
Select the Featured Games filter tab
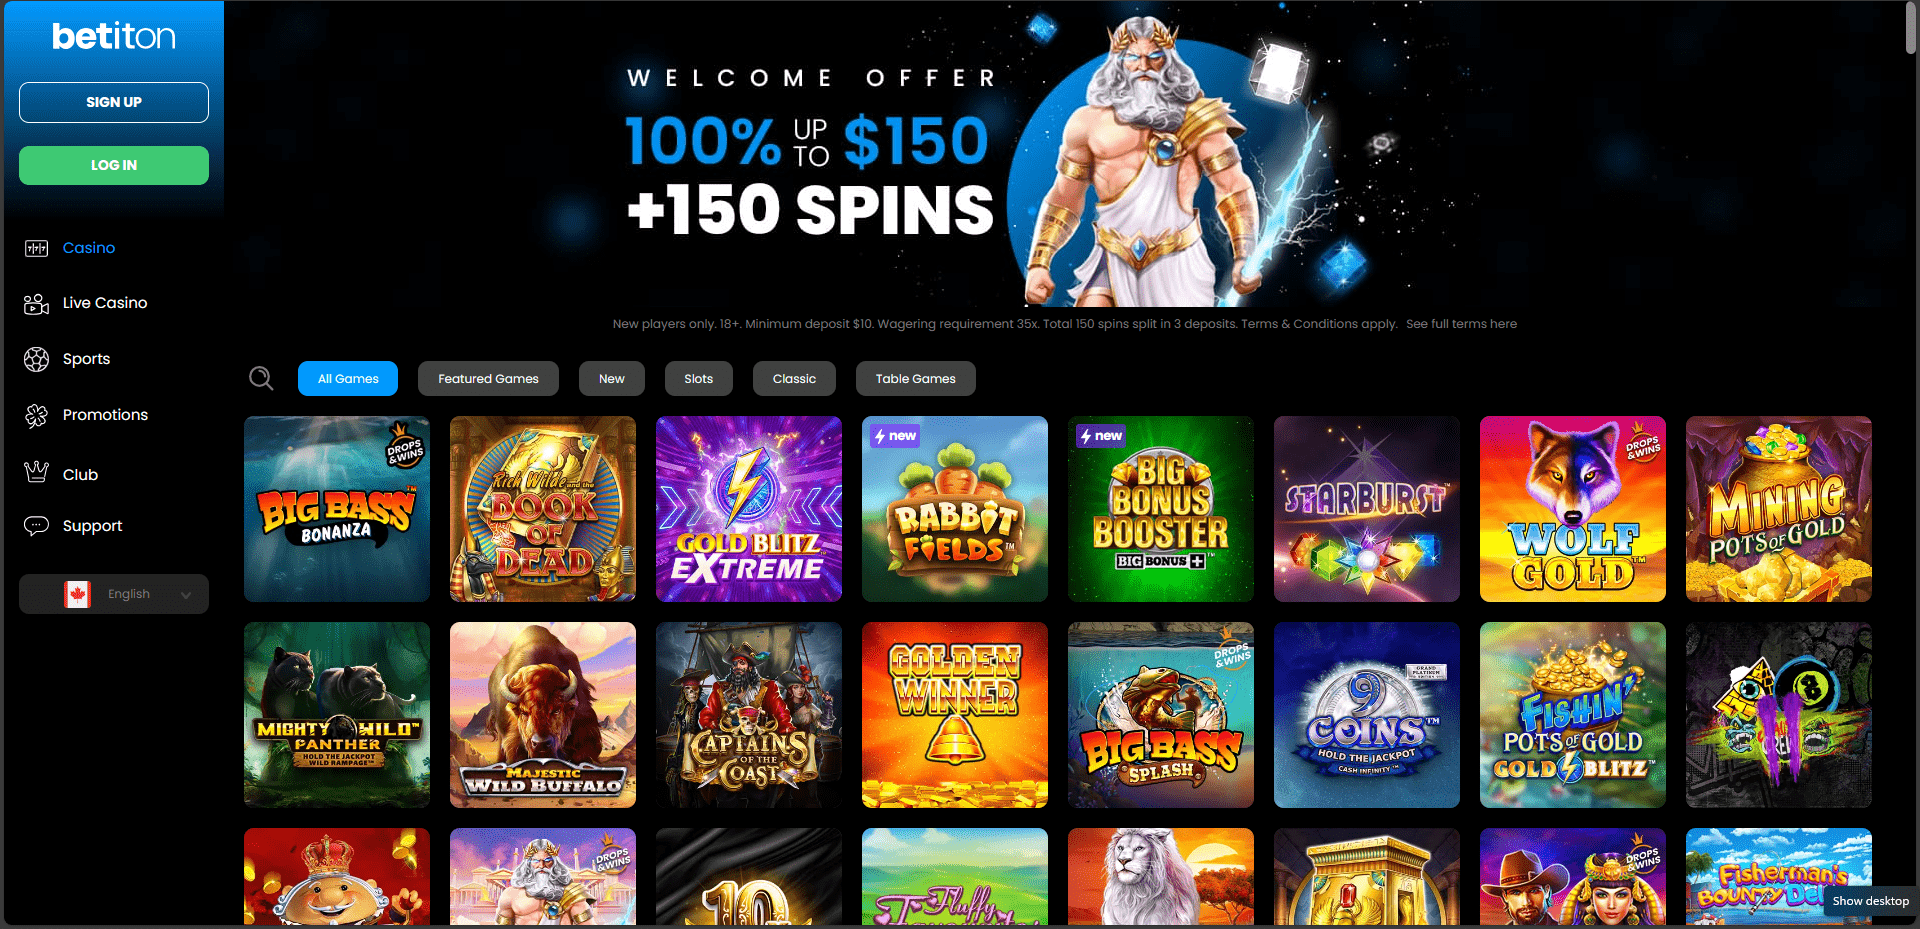(488, 379)
